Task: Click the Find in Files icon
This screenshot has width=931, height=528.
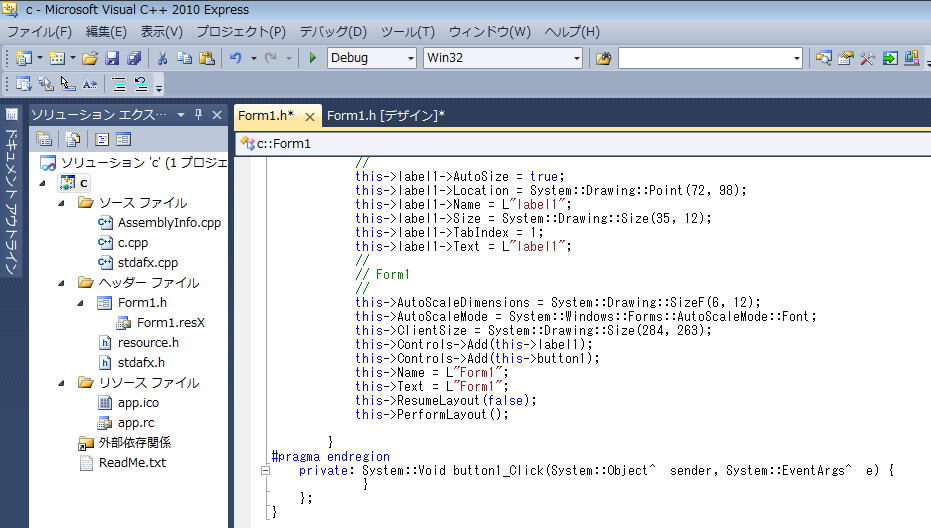Action: [603, 58]
